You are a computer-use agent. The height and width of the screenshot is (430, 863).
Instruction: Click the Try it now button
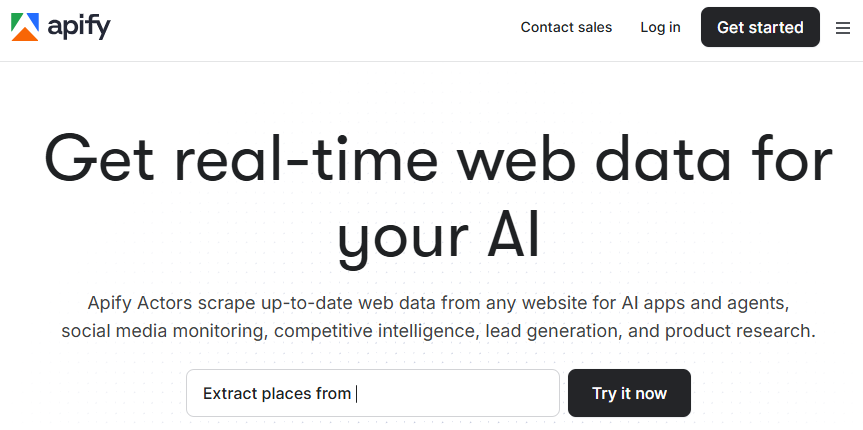coord(629,393)
